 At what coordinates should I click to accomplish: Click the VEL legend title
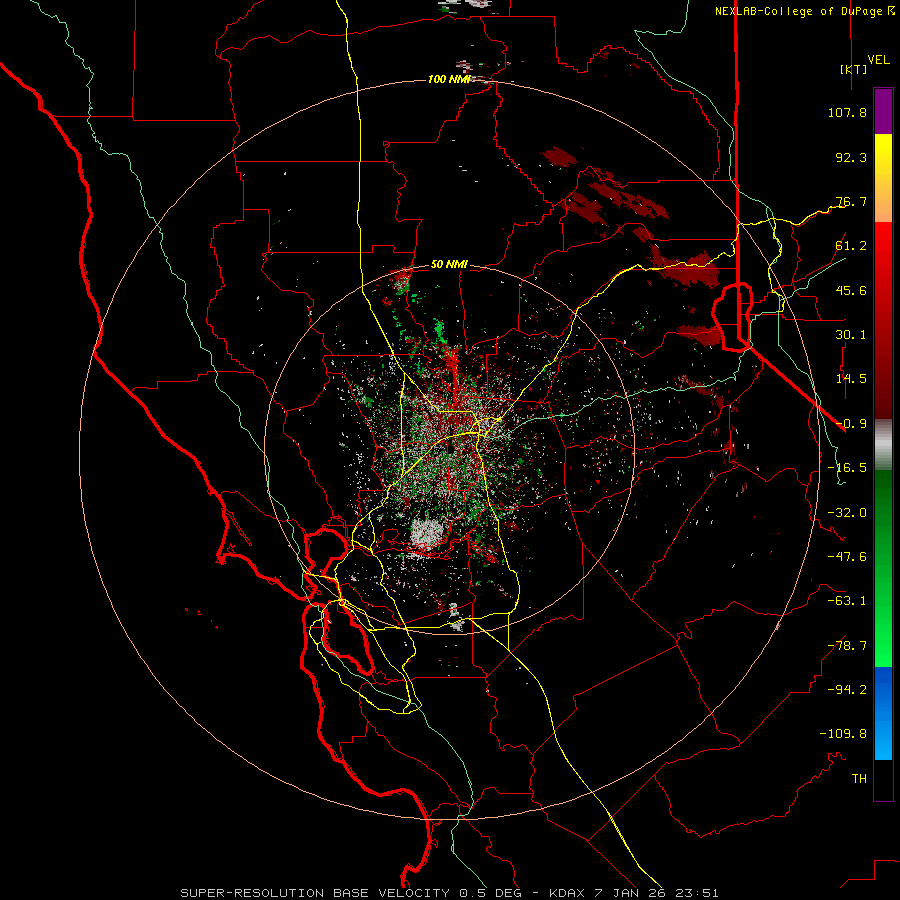878,60
